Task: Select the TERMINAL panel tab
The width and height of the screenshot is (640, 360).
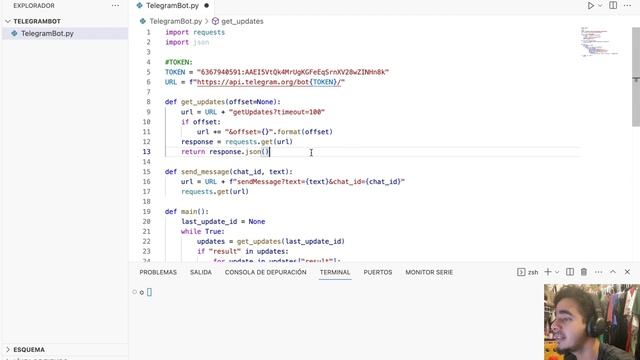Action: 335,272
